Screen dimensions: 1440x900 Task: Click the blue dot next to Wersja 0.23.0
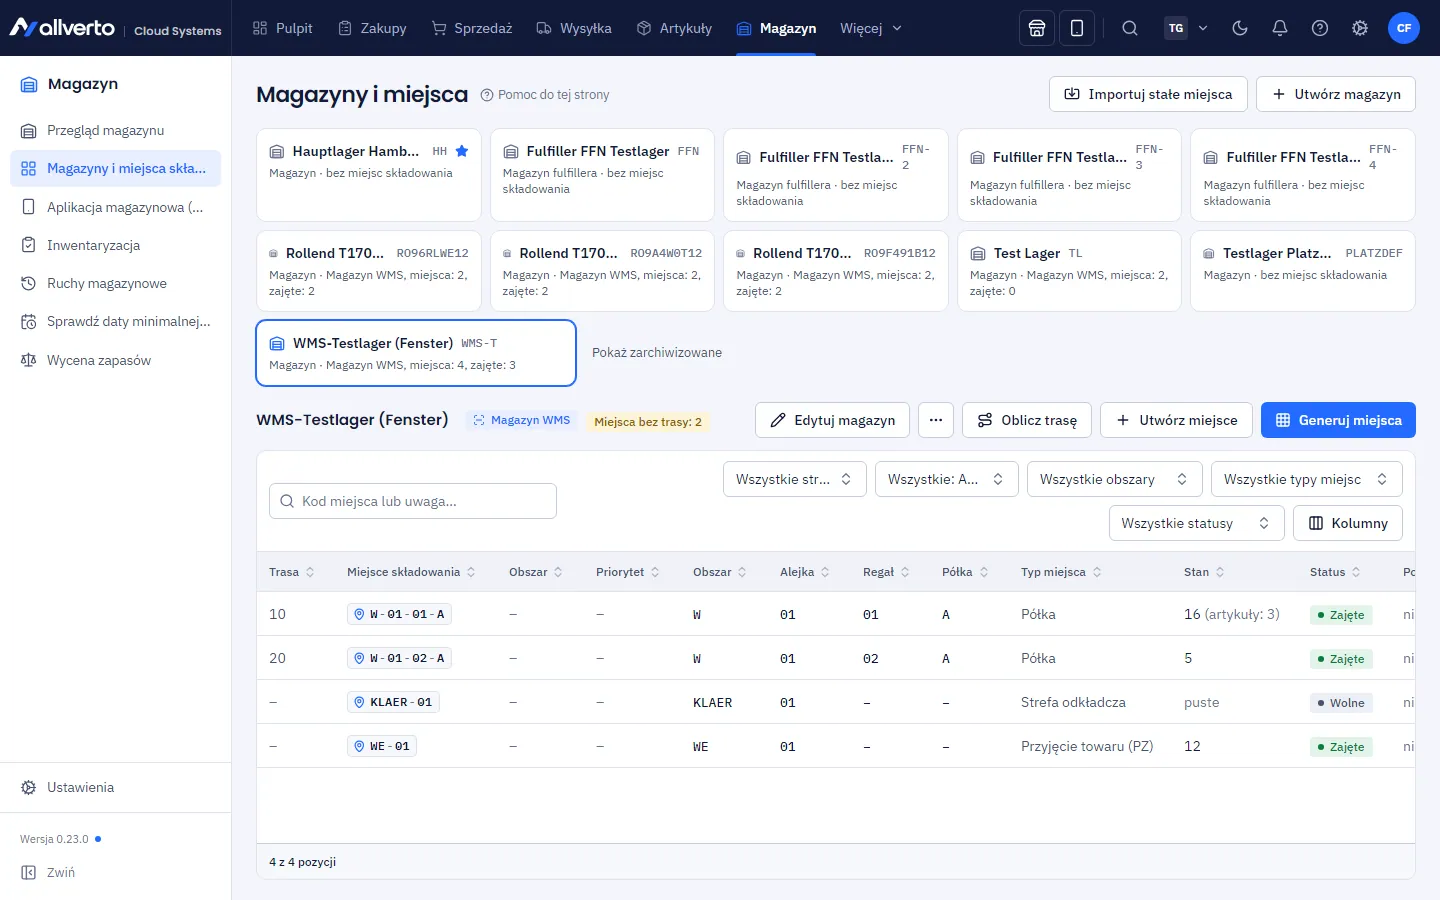click(98, 839)
